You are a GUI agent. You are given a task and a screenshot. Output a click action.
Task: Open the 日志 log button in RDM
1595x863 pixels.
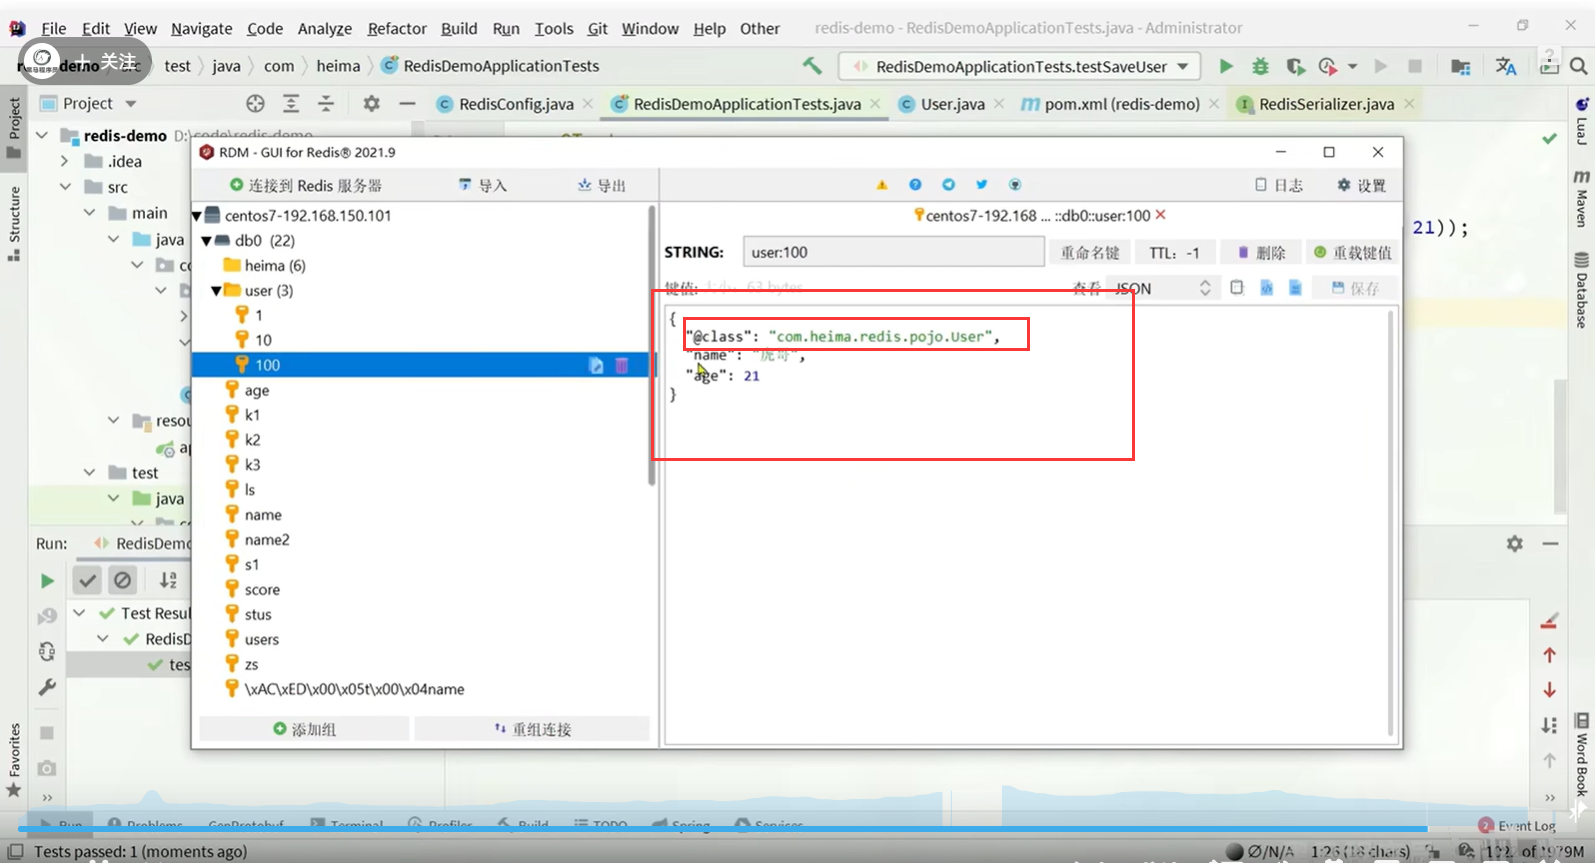1280,185
